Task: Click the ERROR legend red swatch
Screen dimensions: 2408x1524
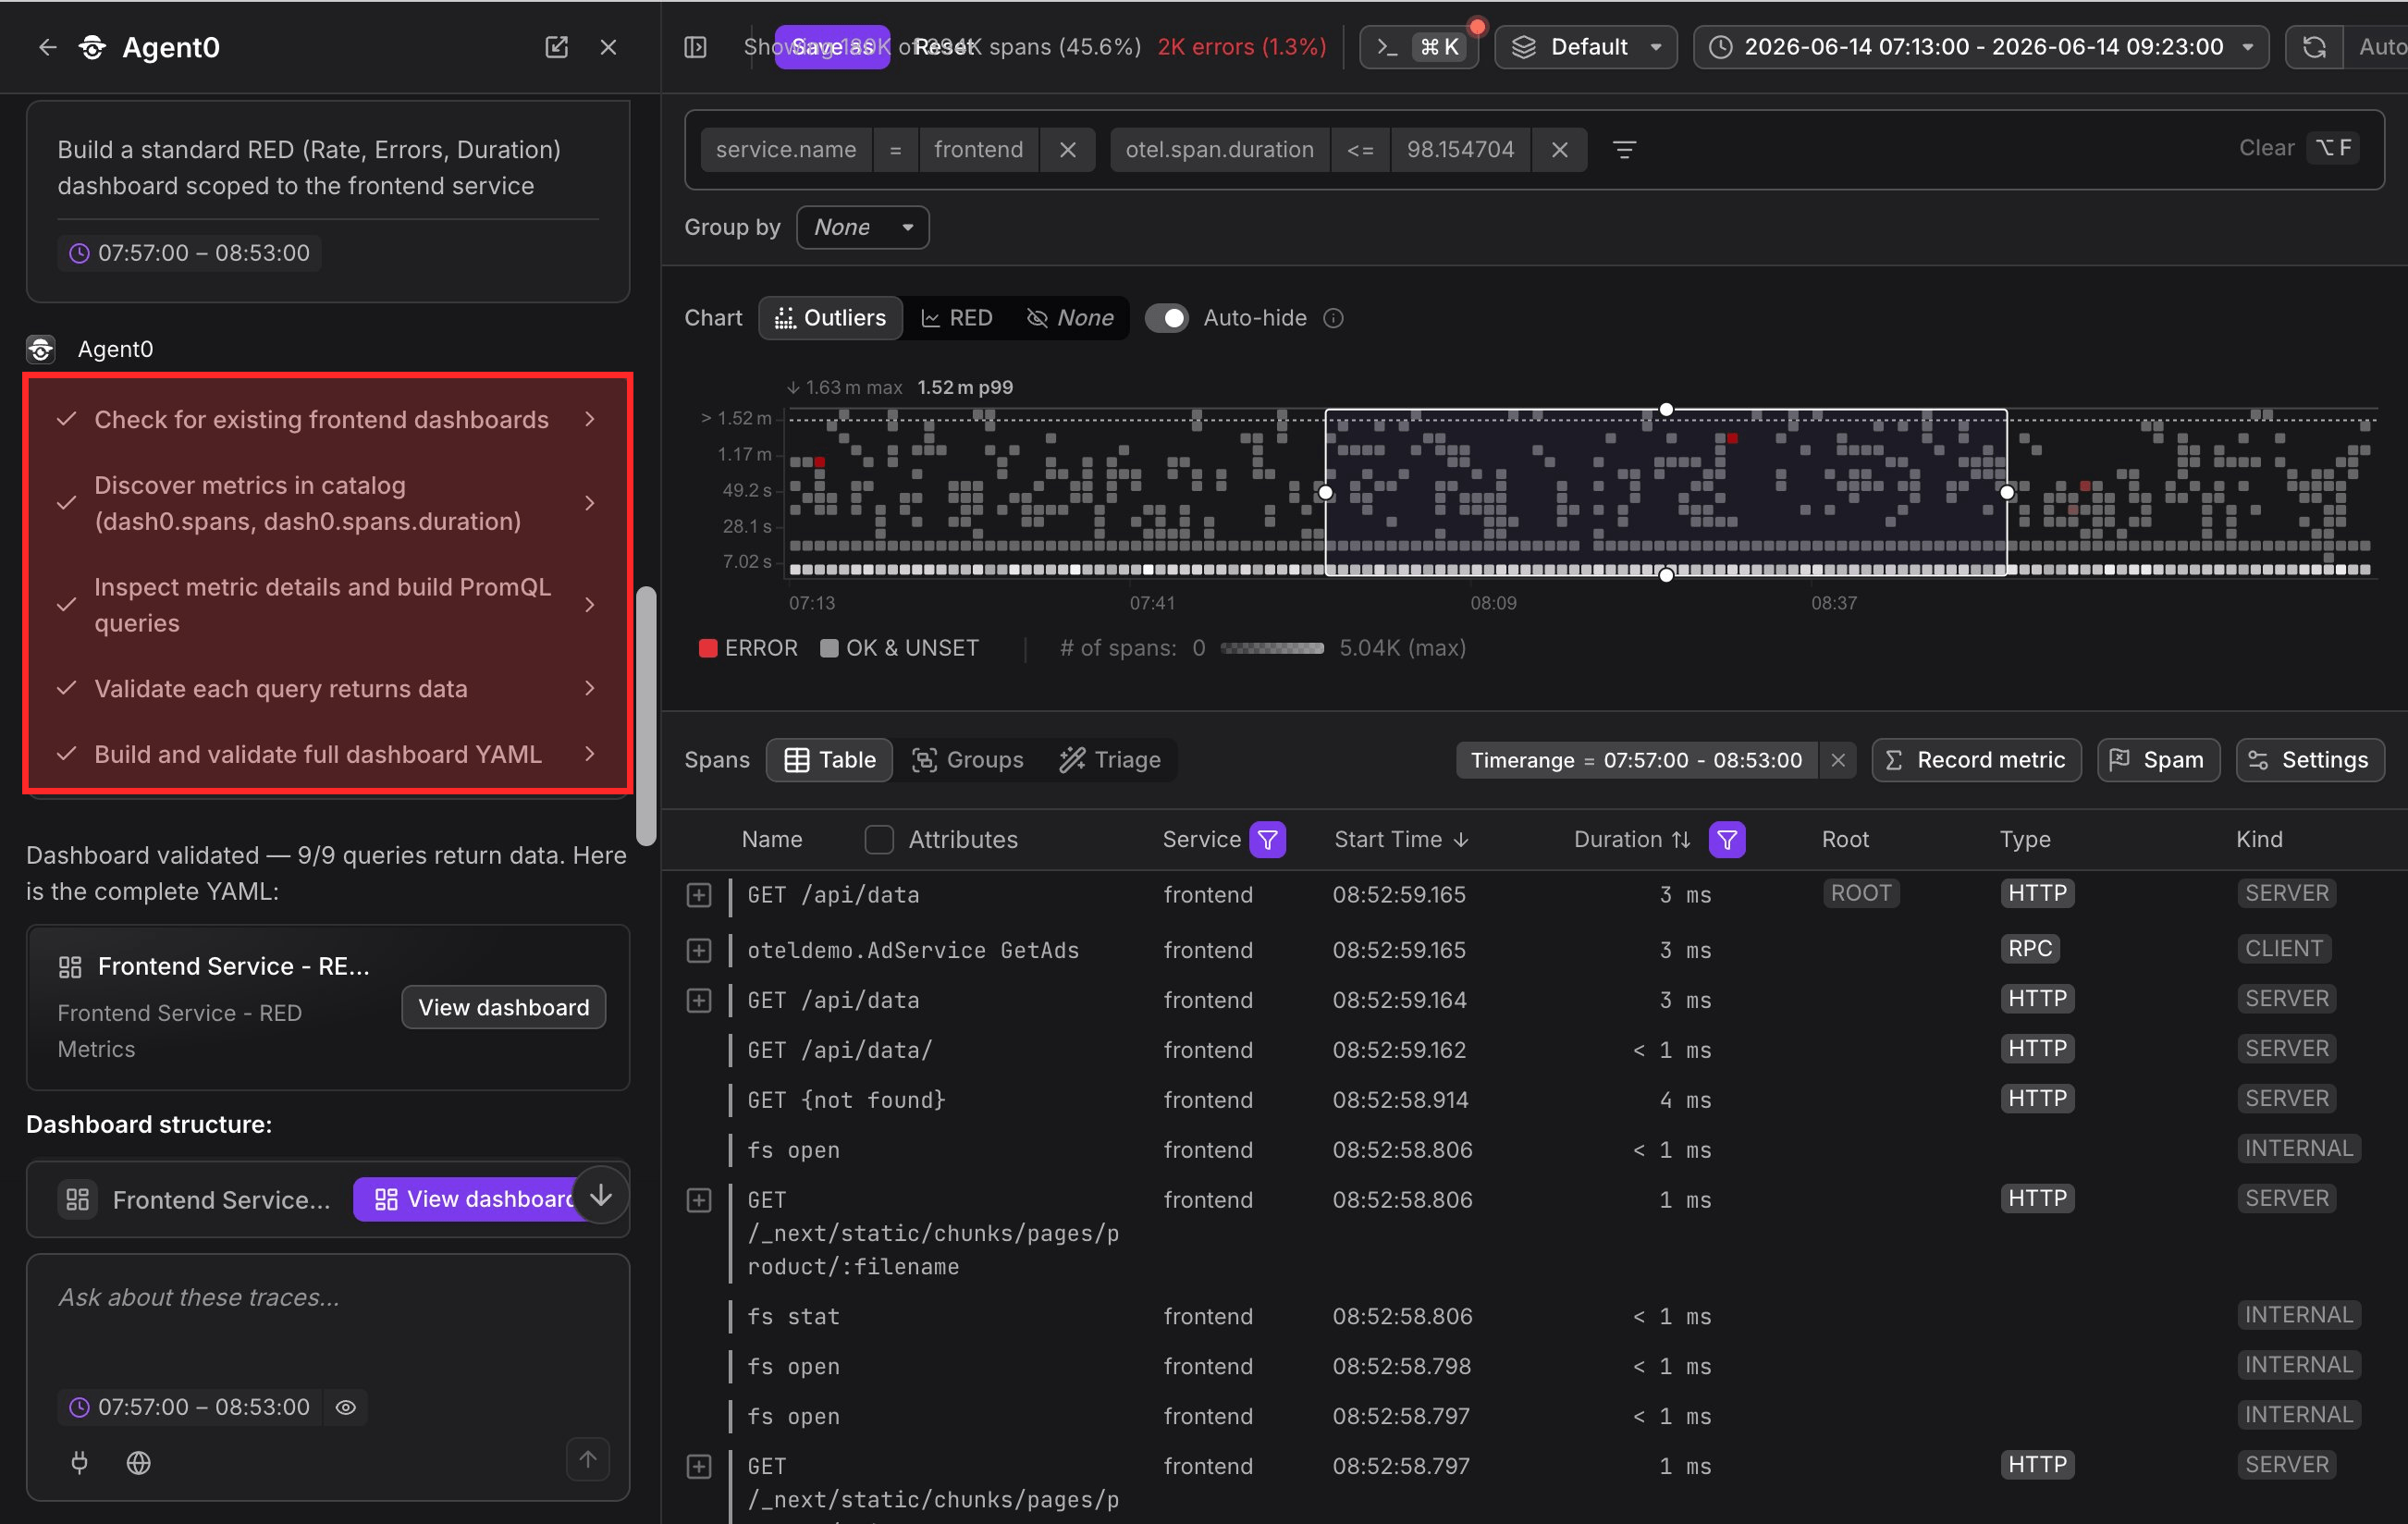Action: (x=708, y=648)
